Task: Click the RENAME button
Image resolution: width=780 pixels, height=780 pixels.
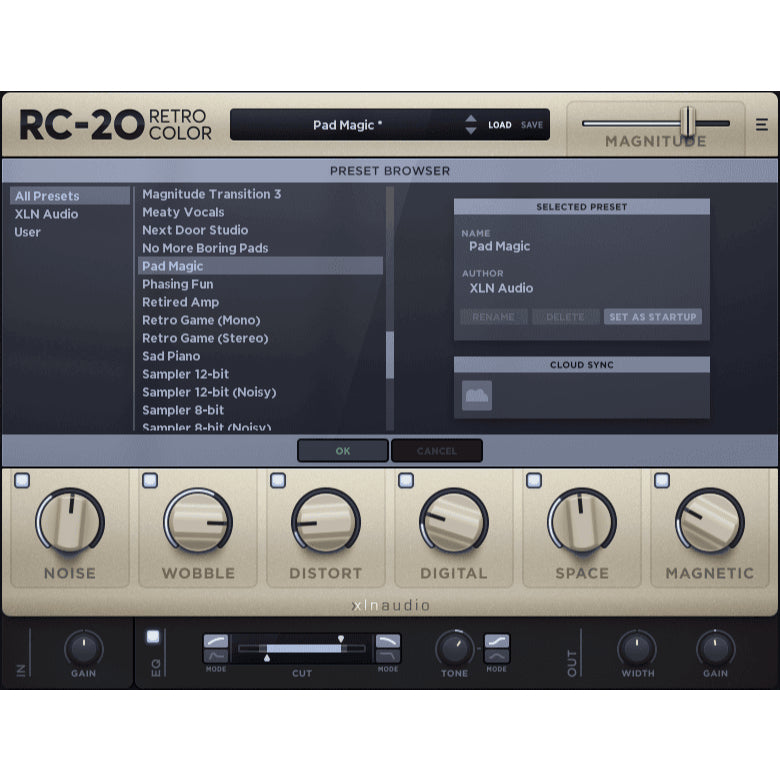Action: tap(493, 317)
